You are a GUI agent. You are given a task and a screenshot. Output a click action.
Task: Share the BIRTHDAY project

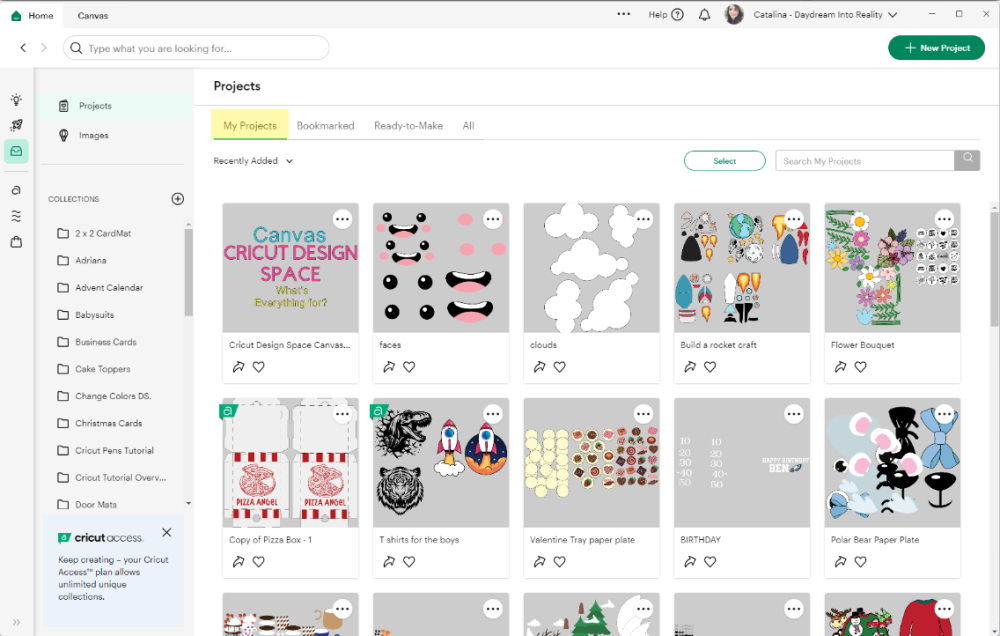(689, 562)
